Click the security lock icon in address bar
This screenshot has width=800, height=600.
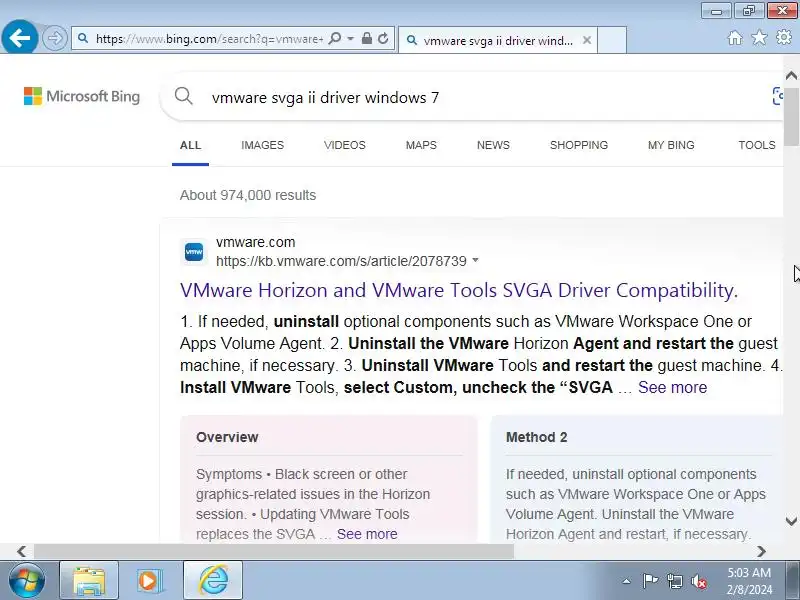click(x=366, y=38)
